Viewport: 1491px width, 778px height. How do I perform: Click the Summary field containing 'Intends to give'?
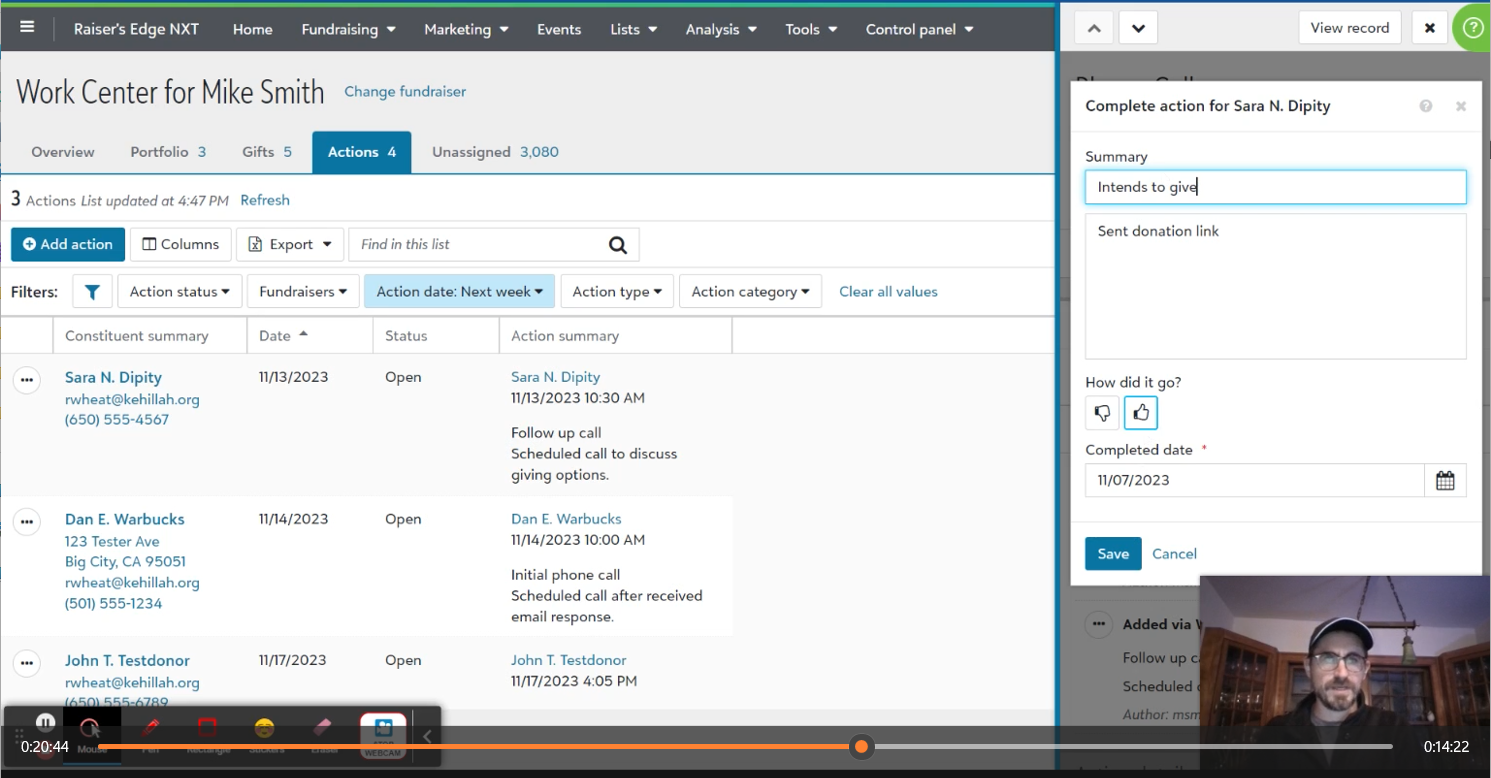[1276, 187]
